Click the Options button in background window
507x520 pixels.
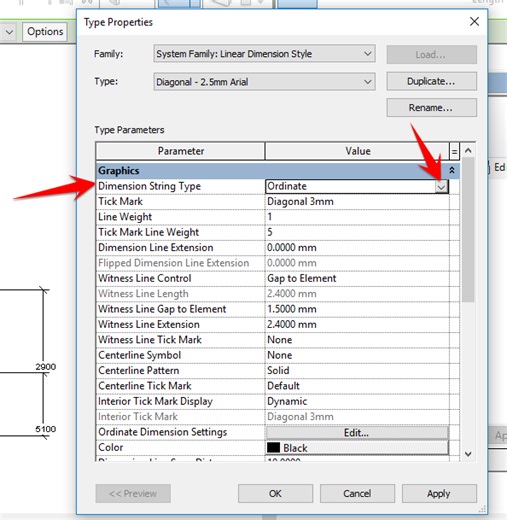point(45,32)
